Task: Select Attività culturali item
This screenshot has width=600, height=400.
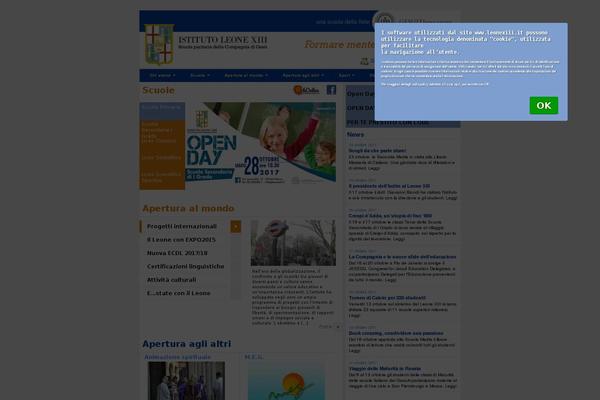Action: (x=171, y=280)
